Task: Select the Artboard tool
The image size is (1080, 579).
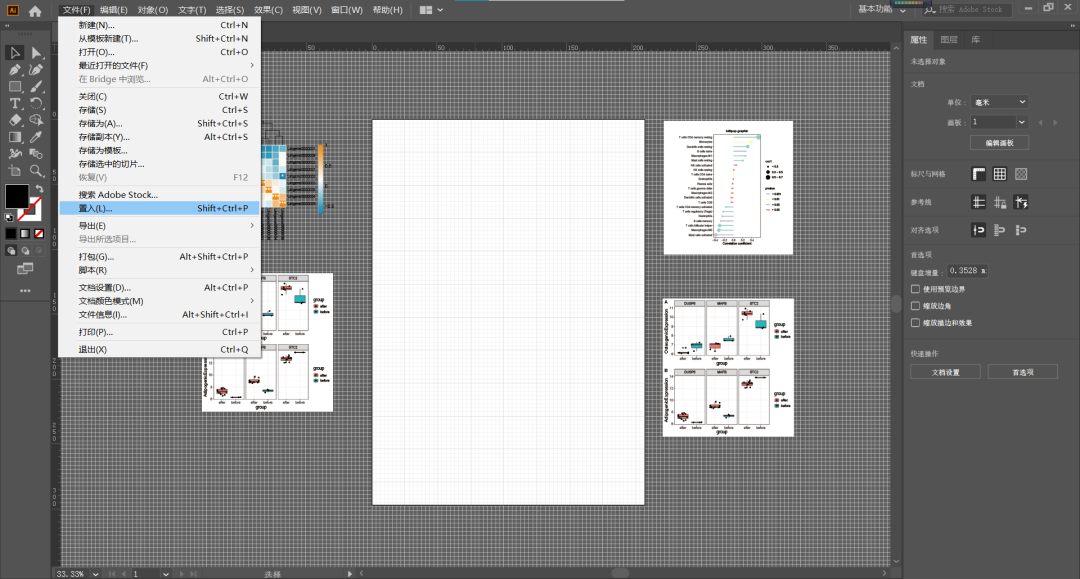Action: pyautogui.click(x=14, y=171)
